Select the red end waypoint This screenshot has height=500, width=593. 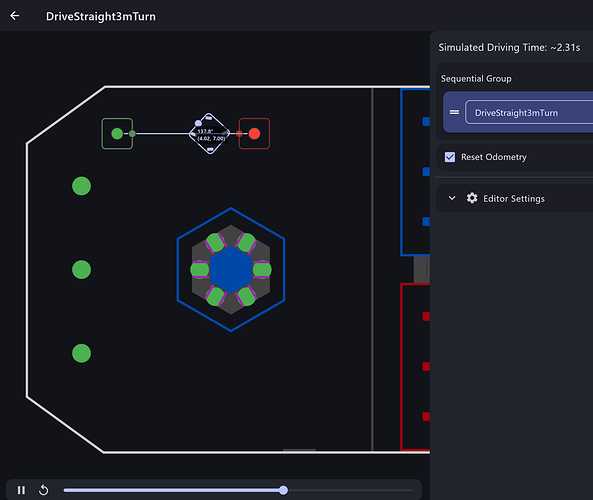click(x=255, y=134)
